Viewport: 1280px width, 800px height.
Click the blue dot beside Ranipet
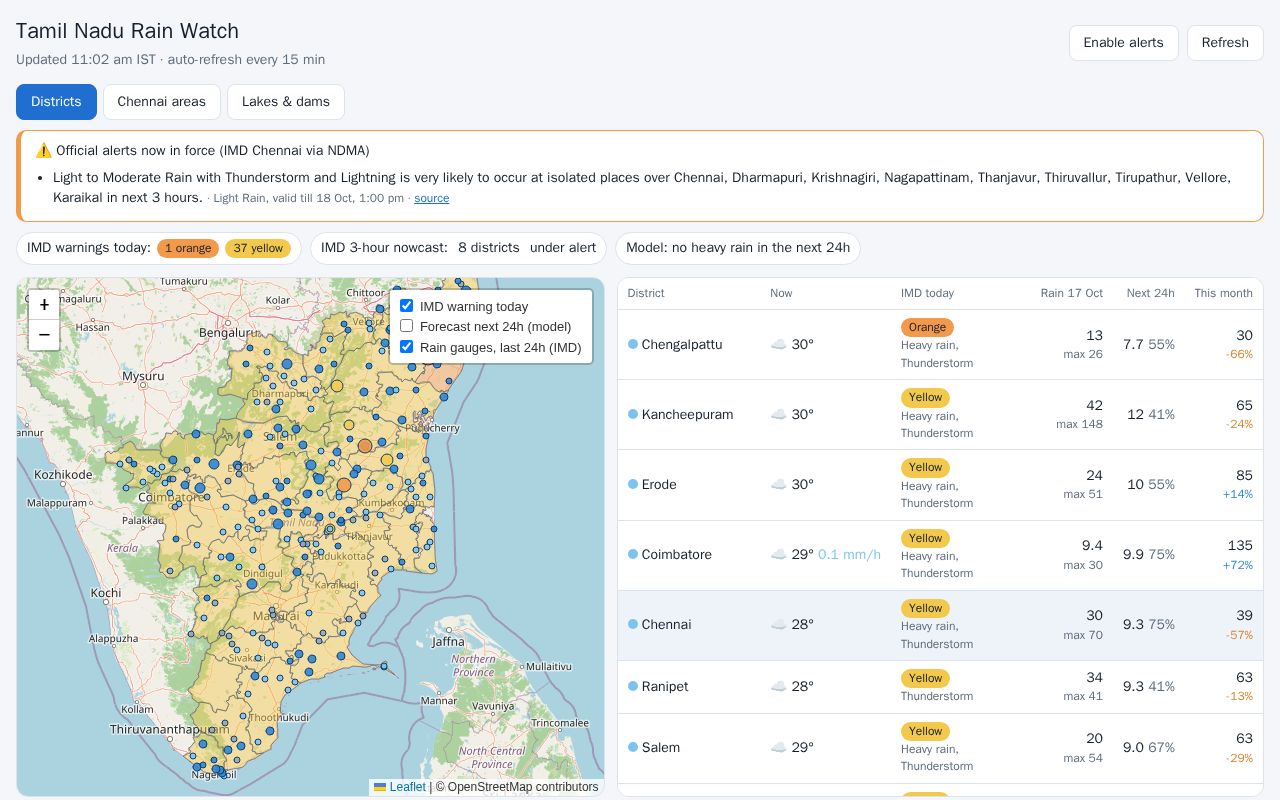(633, 686)
